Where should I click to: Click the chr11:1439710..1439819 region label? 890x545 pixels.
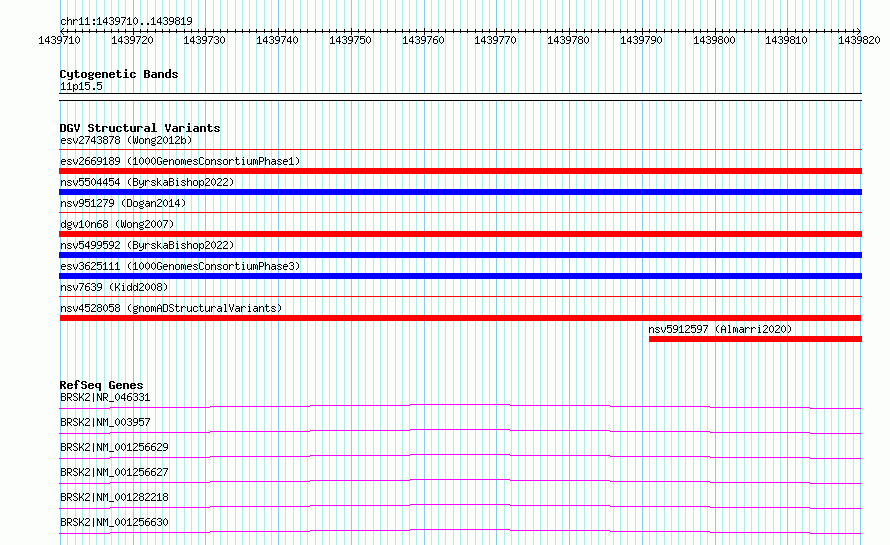(126, 21)
